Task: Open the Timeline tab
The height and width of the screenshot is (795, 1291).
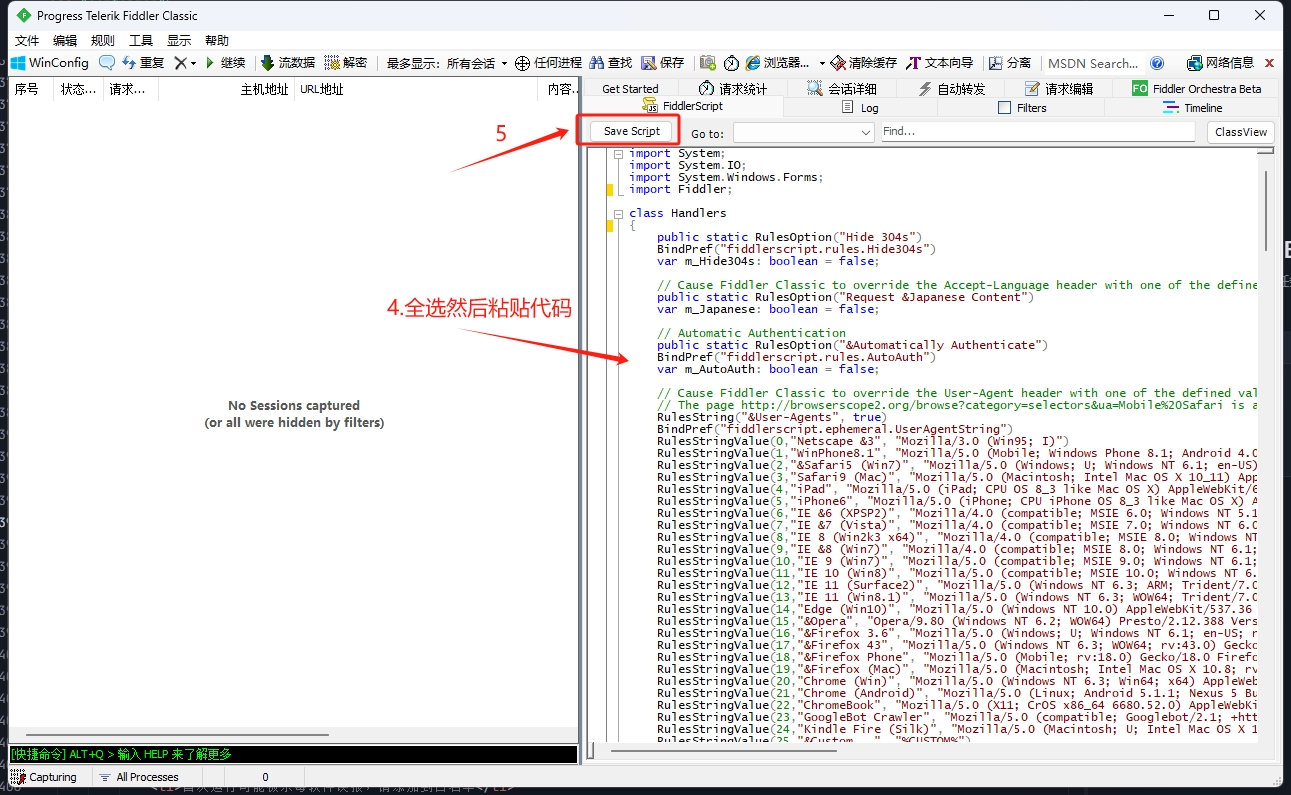Action: coord(1193,107)
